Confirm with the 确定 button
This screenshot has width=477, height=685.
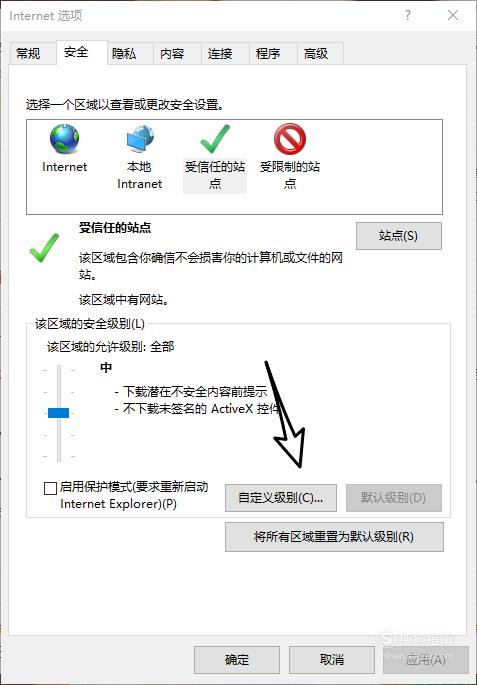coord(237,660)
